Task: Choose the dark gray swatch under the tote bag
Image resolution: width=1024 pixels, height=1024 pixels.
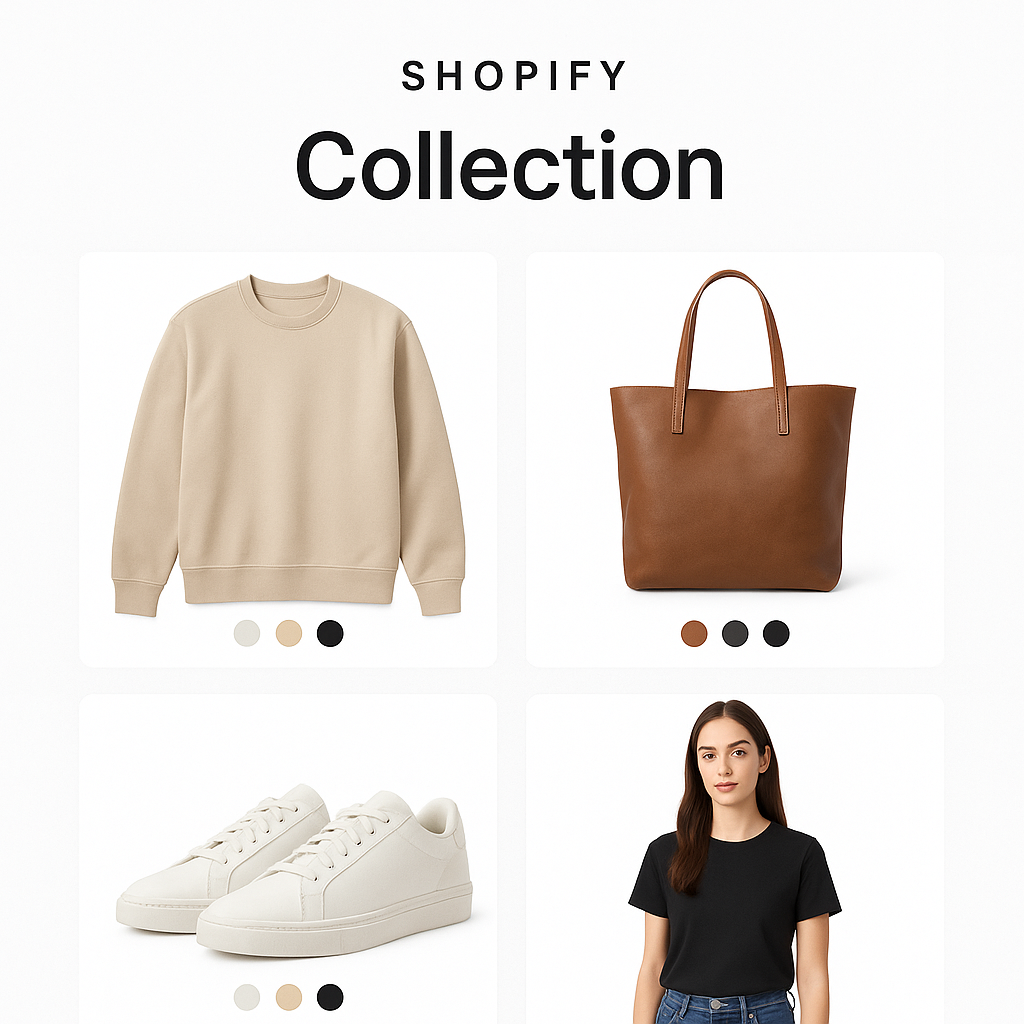Action: [735, 633]
